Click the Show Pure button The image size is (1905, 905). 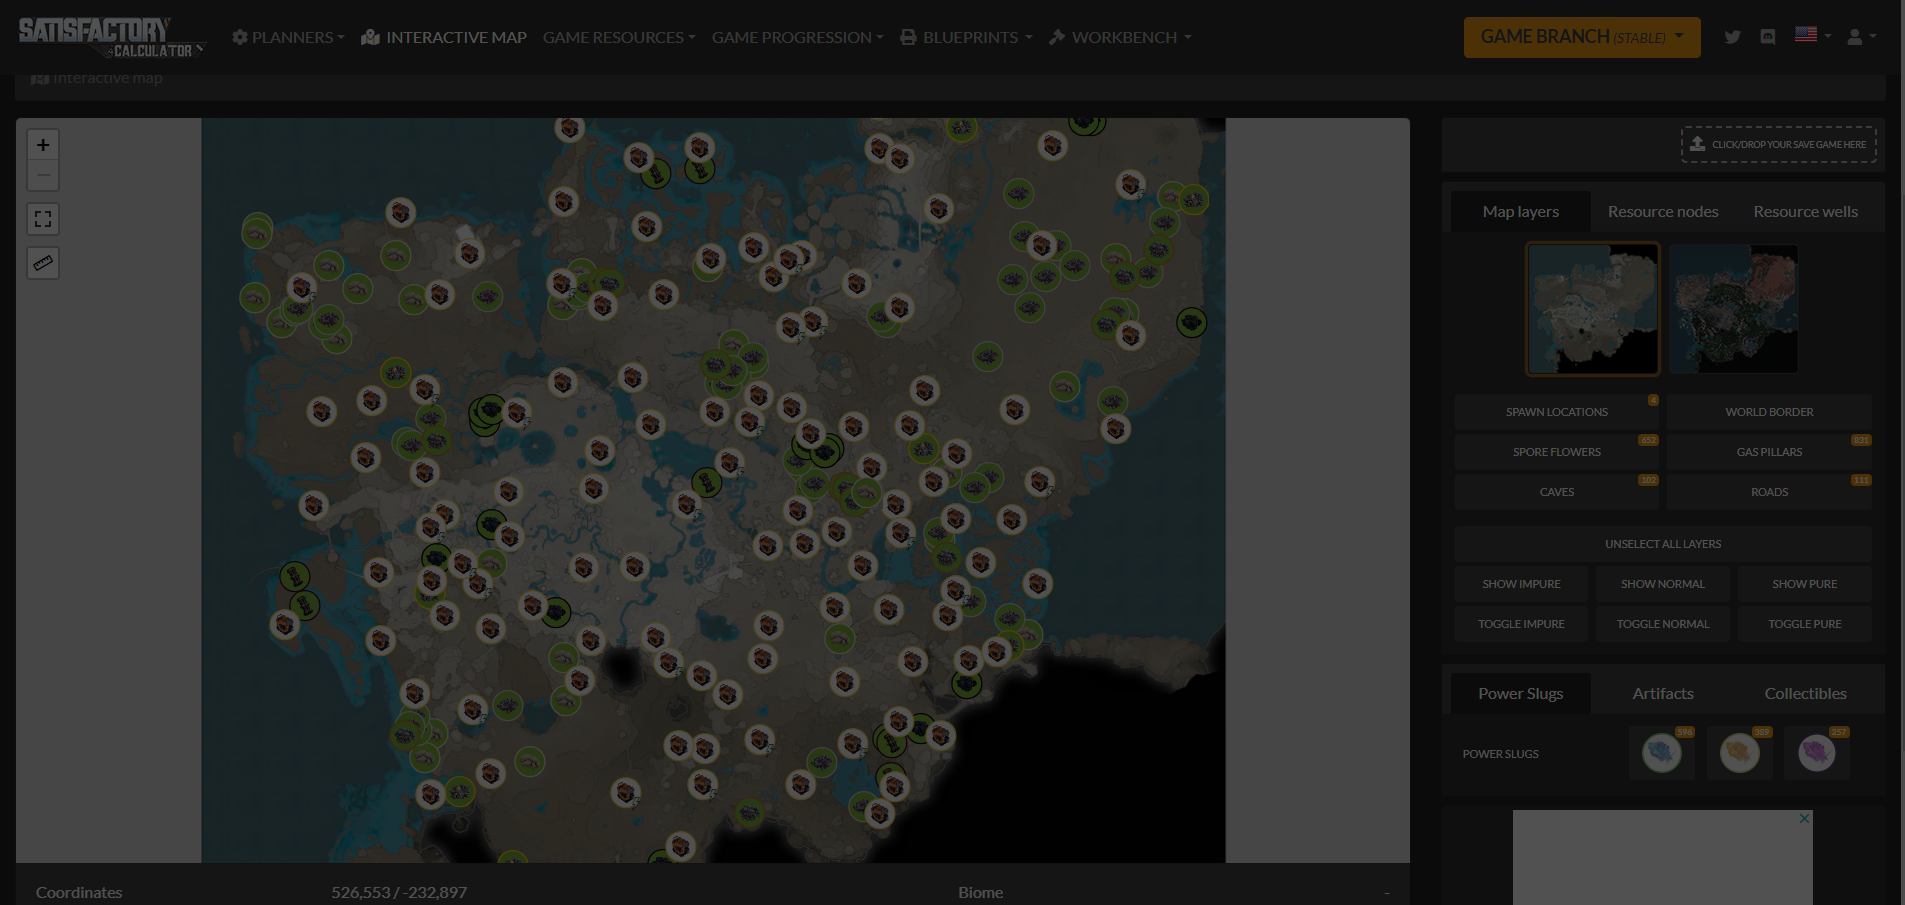tap(1804, 584)
